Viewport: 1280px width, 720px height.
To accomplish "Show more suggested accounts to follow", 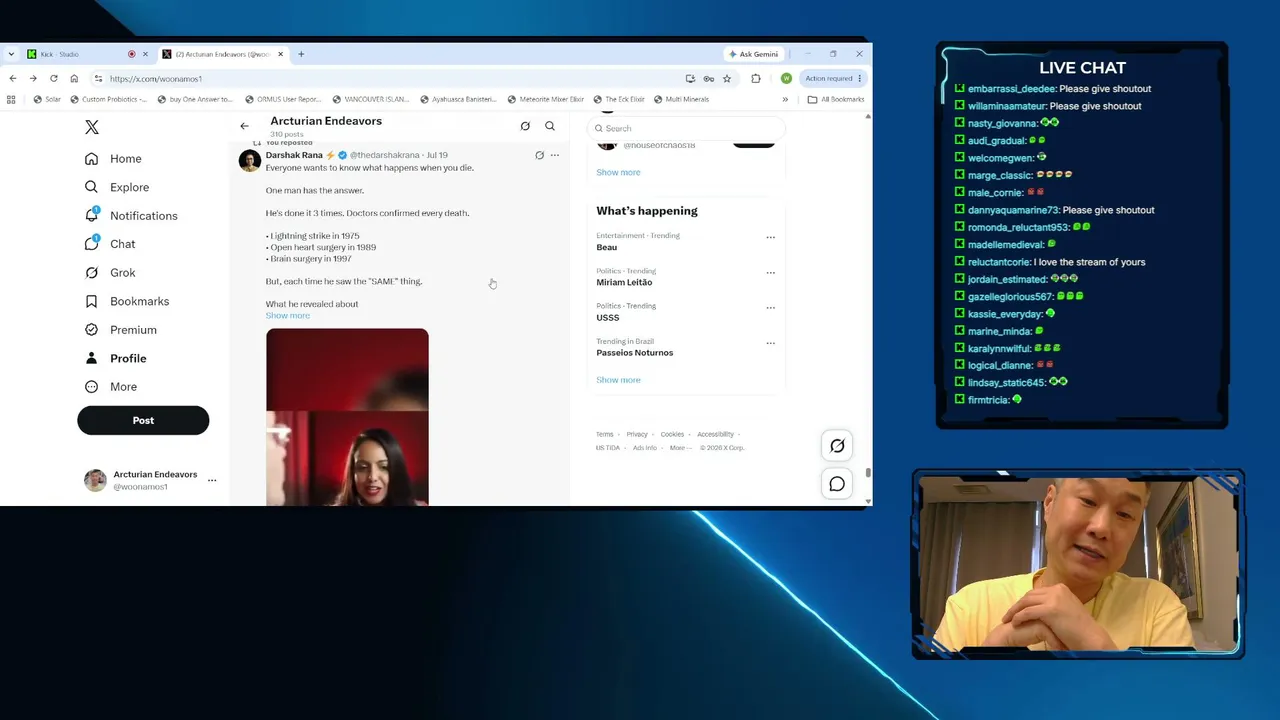I will (618, 172).
